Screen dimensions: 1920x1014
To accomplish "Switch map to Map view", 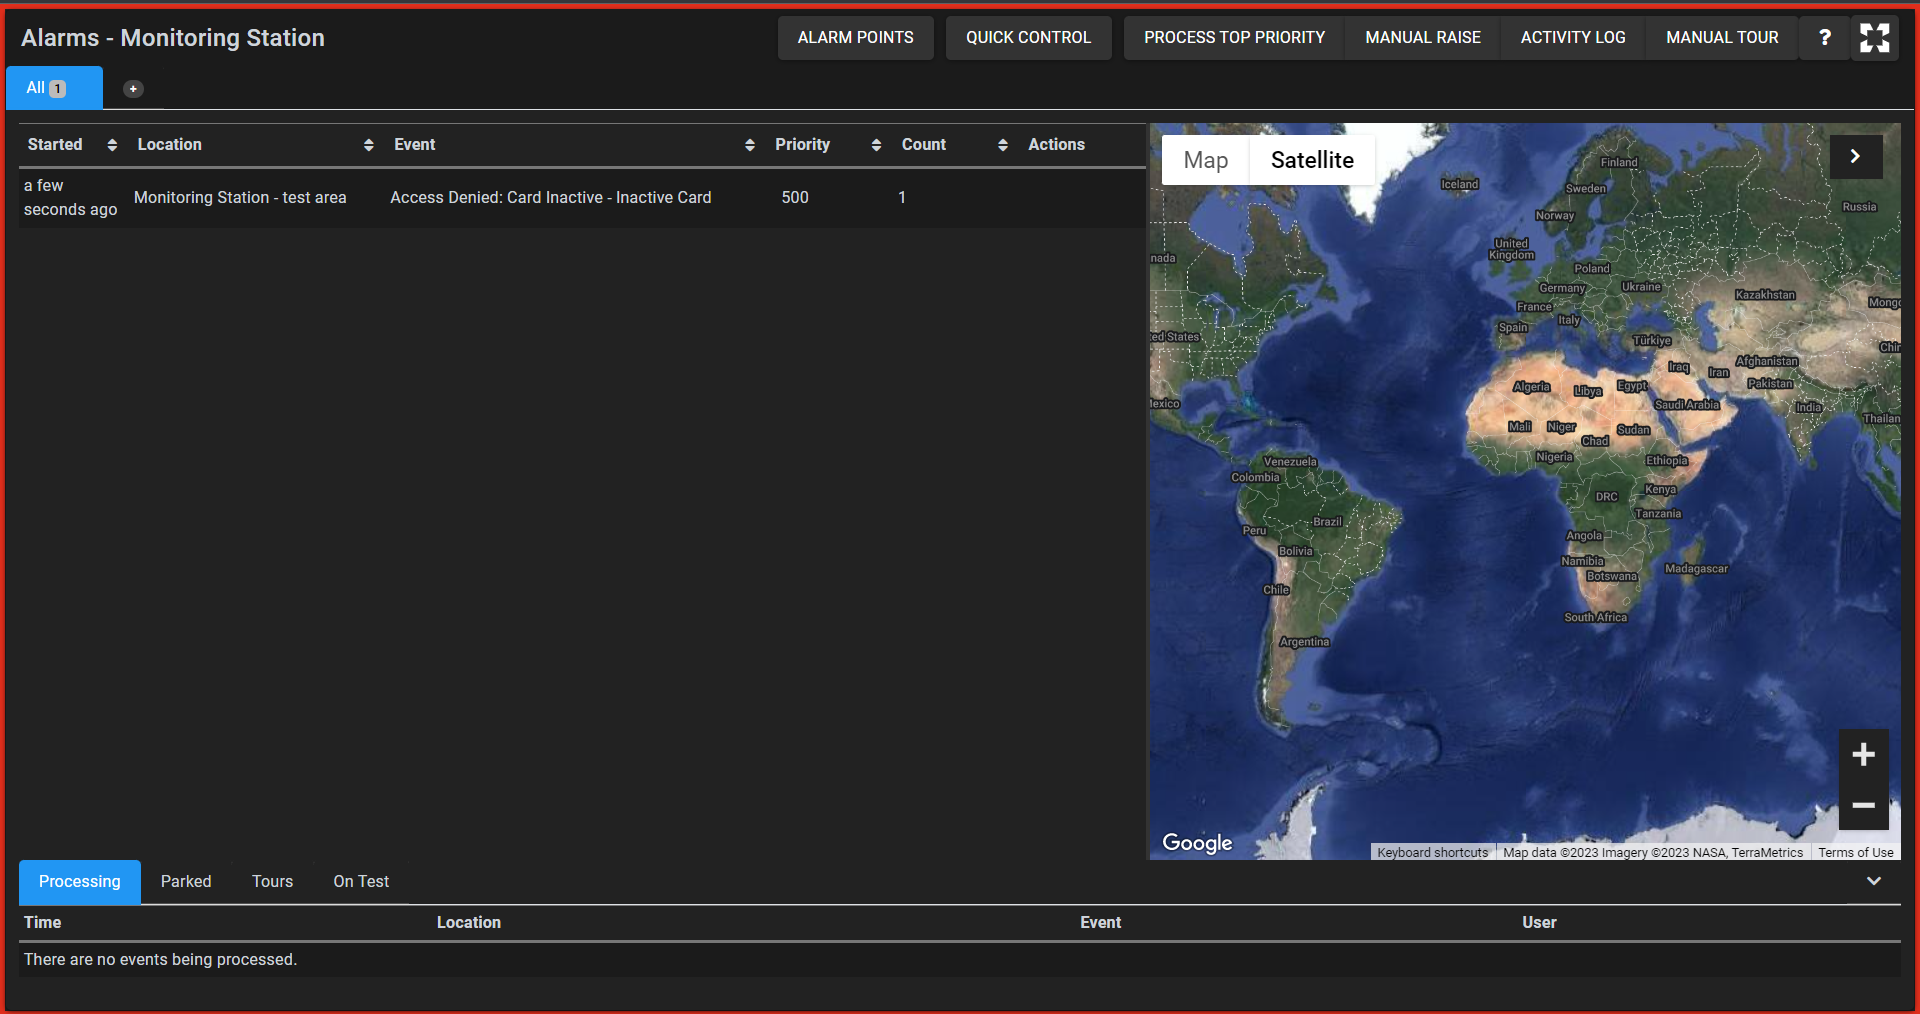I will (x=1205, y=160).
